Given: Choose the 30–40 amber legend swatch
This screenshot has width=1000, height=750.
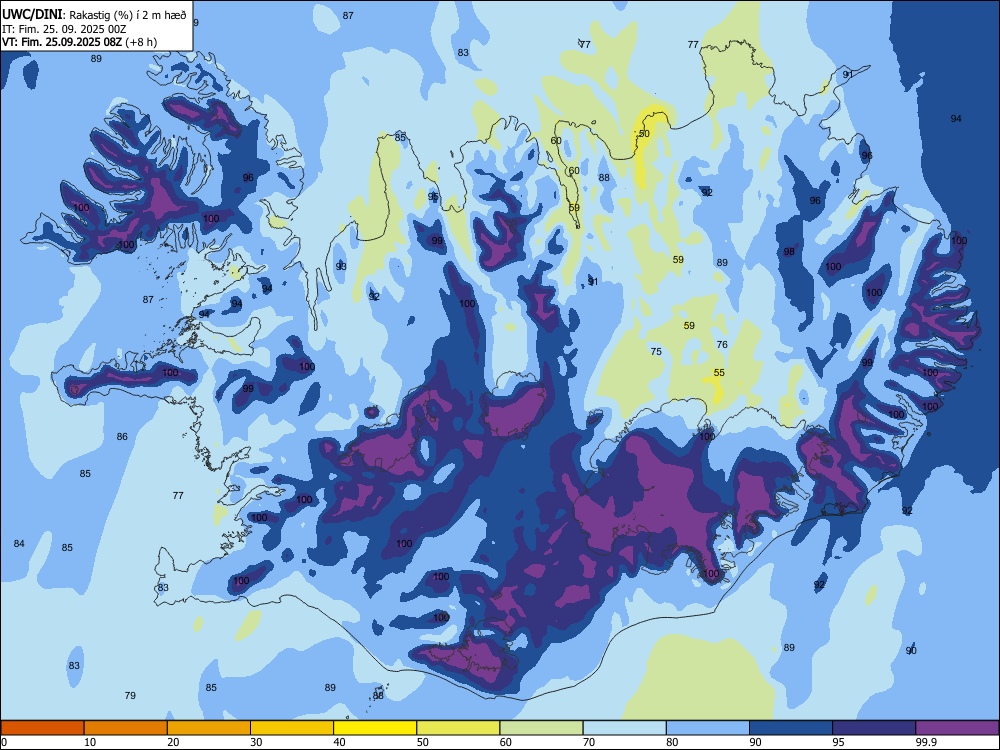Looking at the screenshot, I should pyautogui.click(x=292, y=728).
